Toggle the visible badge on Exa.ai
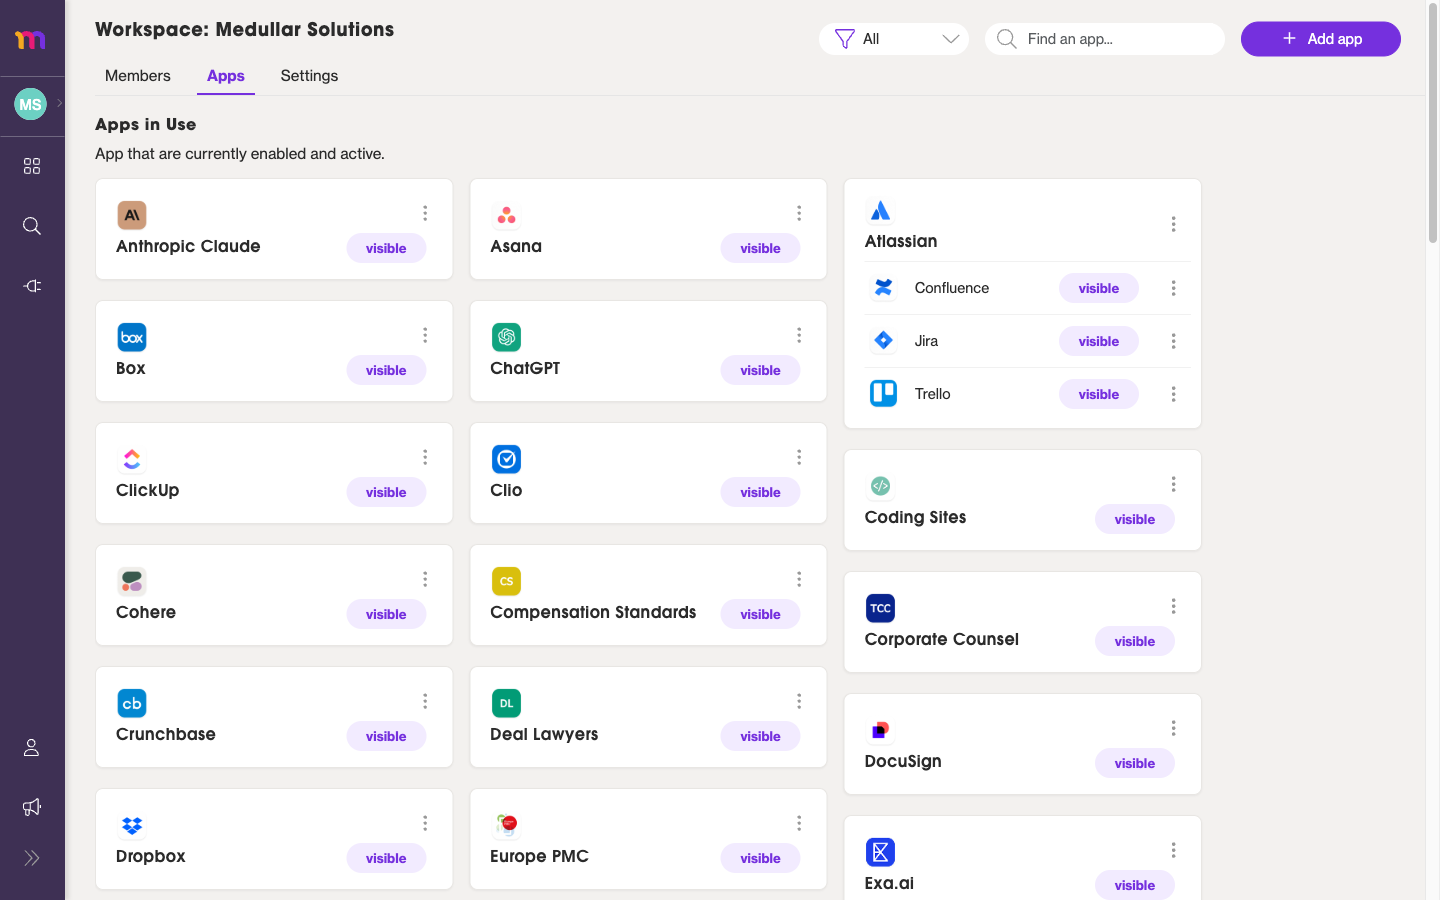The height and width of the screenshot is (900, 1440). [x=1134, y=885]
